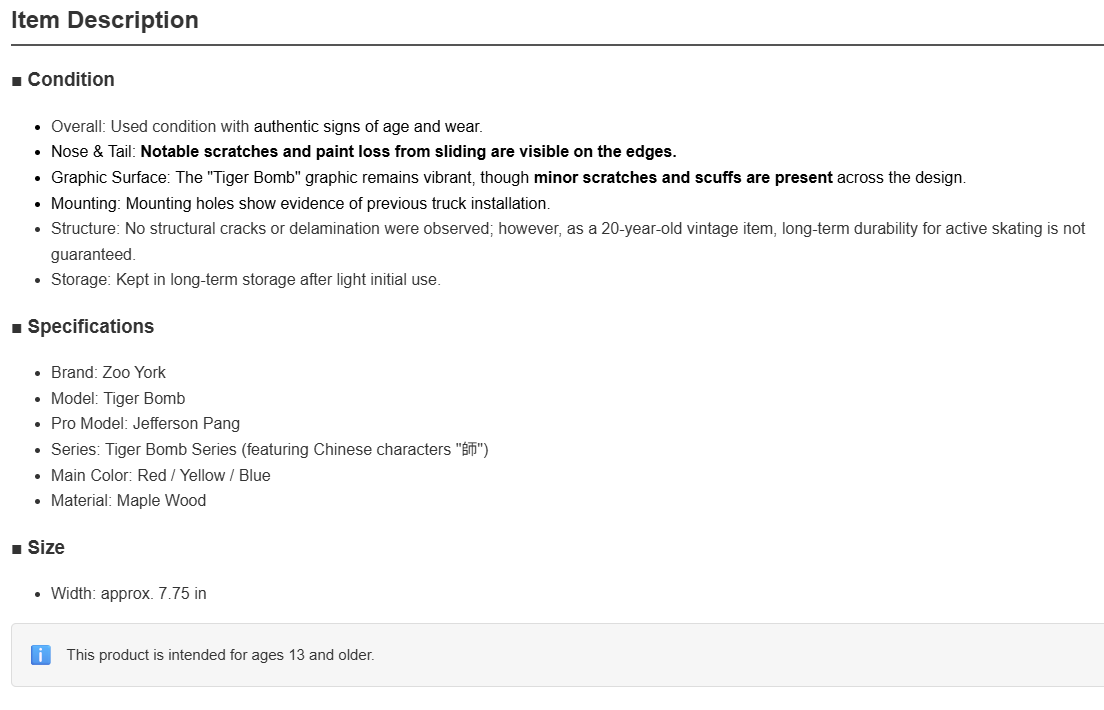The height and width of the screenshot is (710, 1104).
Task: Click Main Color: Red / Yellow / Blue
Action: (x=161, y=475)
